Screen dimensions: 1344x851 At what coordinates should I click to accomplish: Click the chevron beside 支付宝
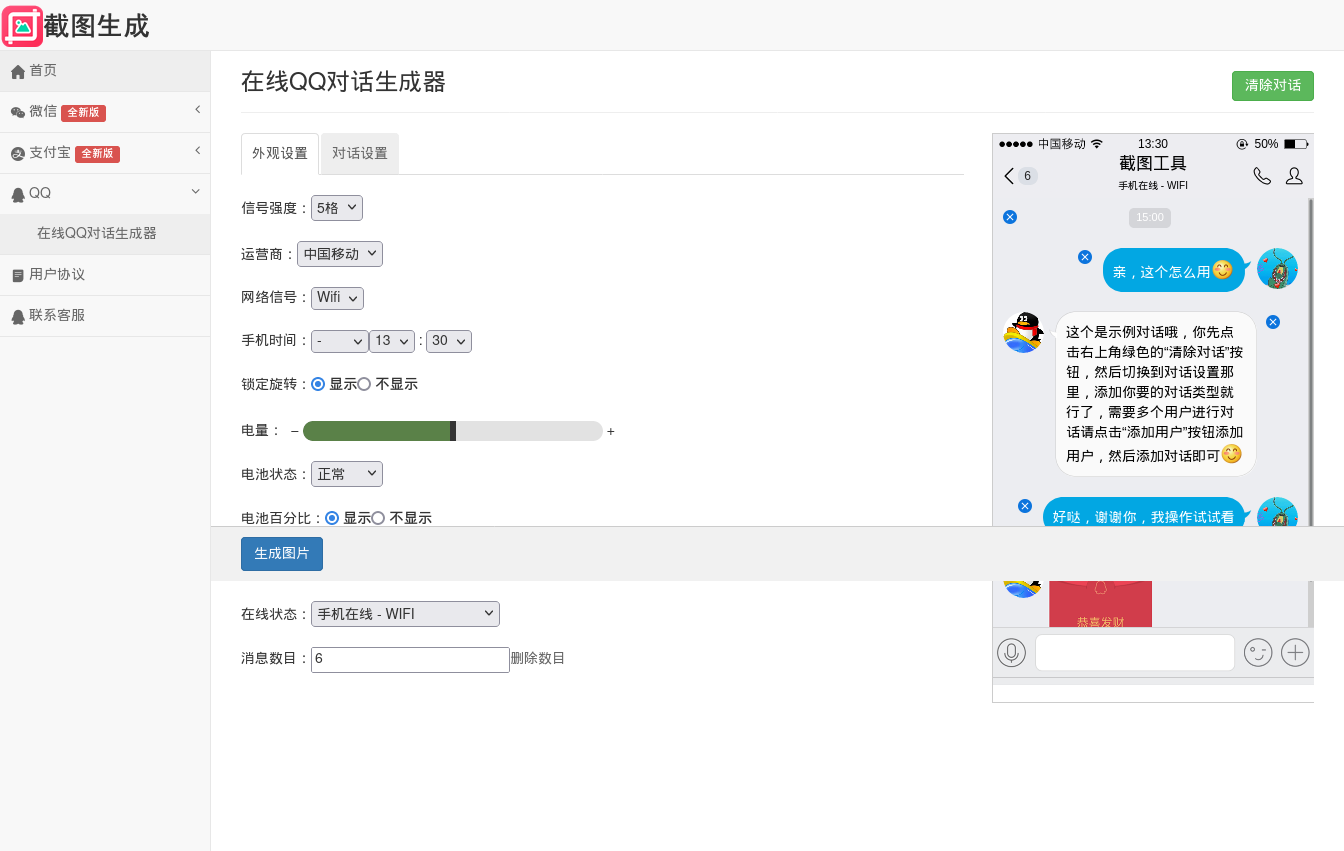197,150
